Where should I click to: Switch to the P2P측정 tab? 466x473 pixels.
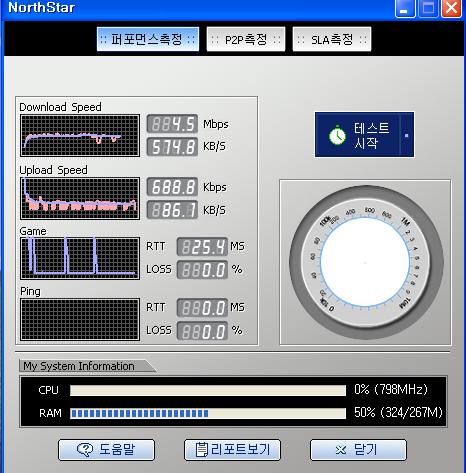[x=246, y=39]
